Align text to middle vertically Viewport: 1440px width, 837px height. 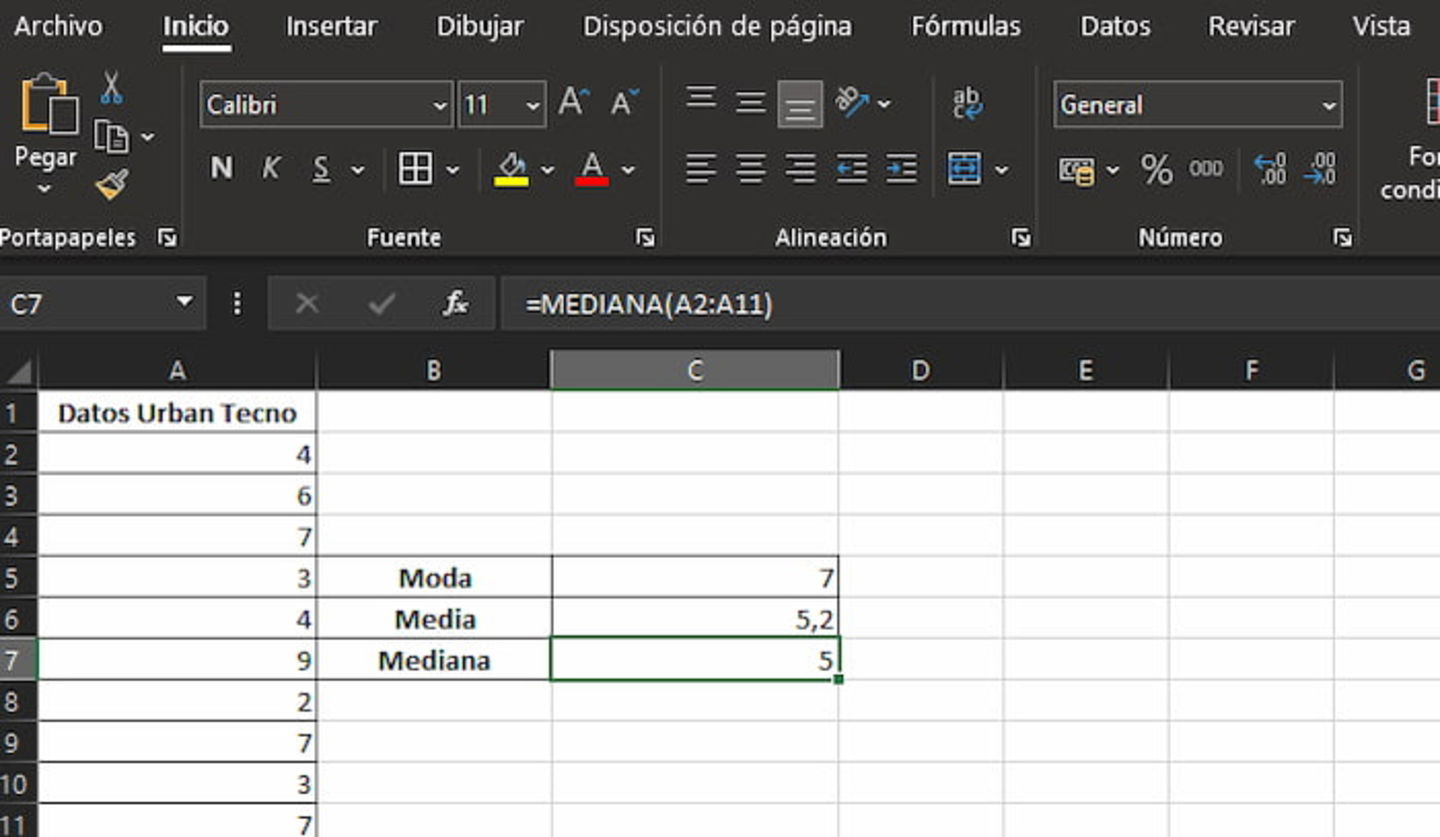(x=750, y=102)
